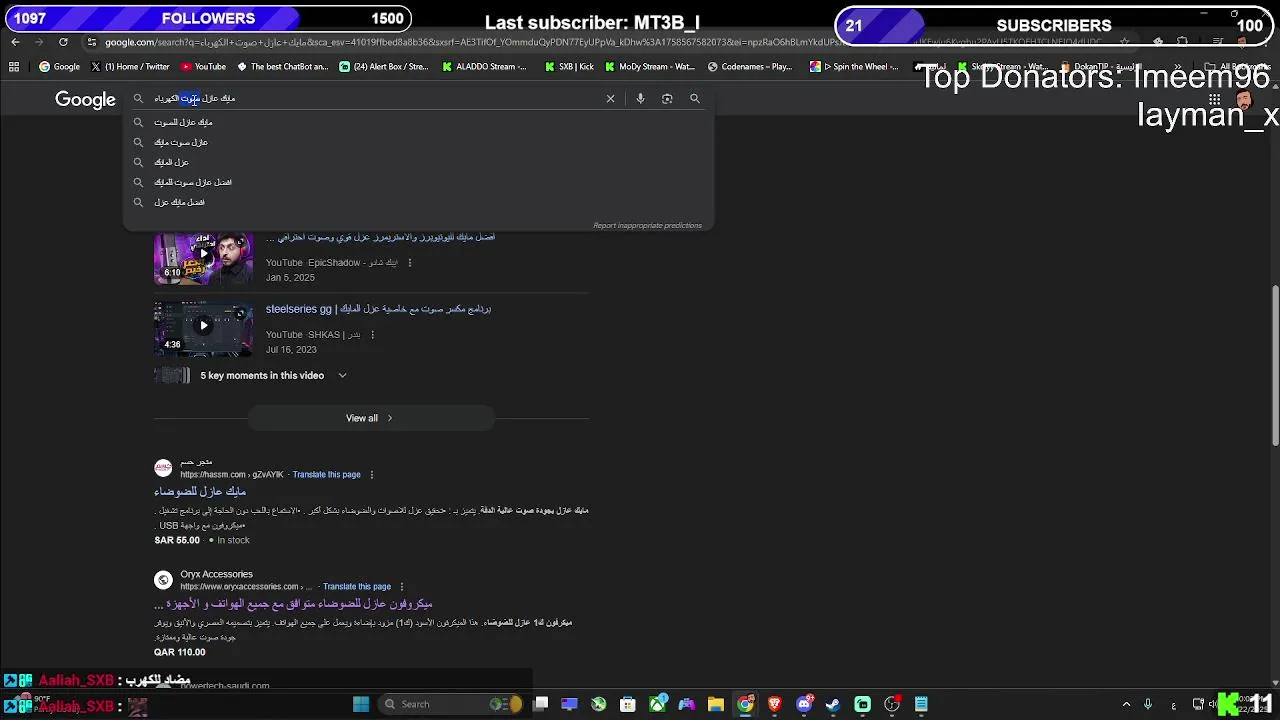Go to Google homepage logo
The width and height of the screenshot is (1280, 720).
pyautogui.click(x=85, y=99)
